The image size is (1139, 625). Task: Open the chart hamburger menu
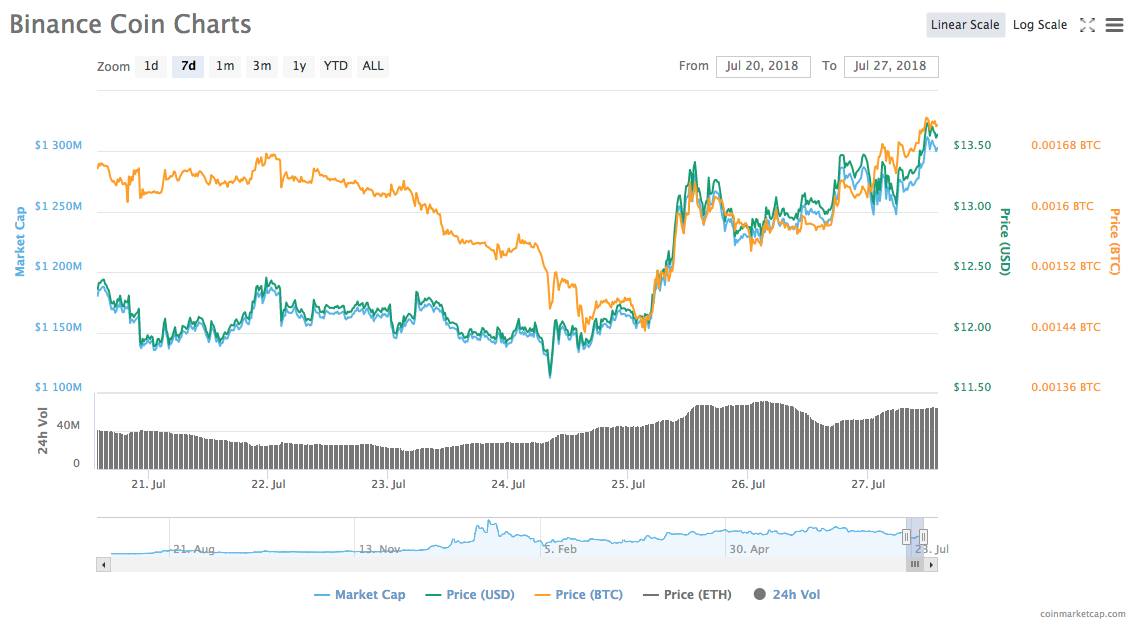pyautogui.click(x=1114, y=25)
